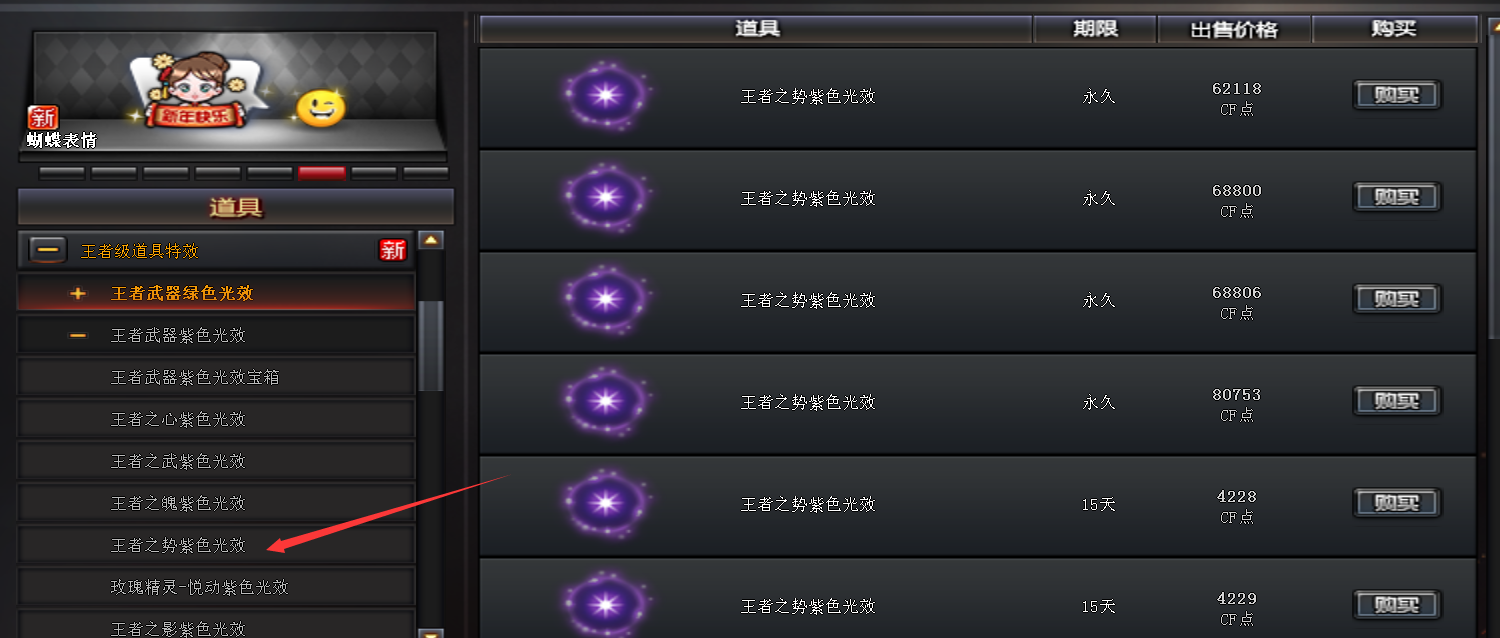Screen dimensions: 1500x638
Task: Select the first banner page indicator
Action: [61, 173]
